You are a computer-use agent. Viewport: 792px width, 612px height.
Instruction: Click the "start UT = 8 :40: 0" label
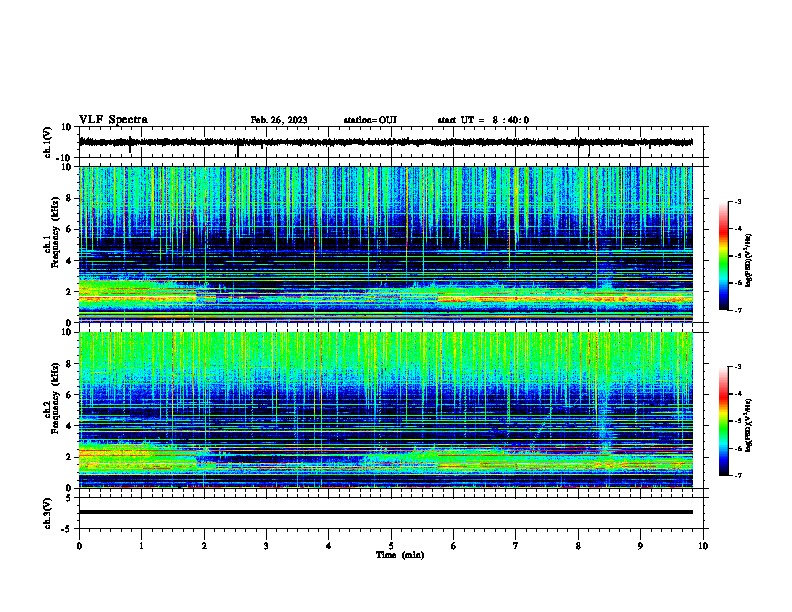click(483, 120)
